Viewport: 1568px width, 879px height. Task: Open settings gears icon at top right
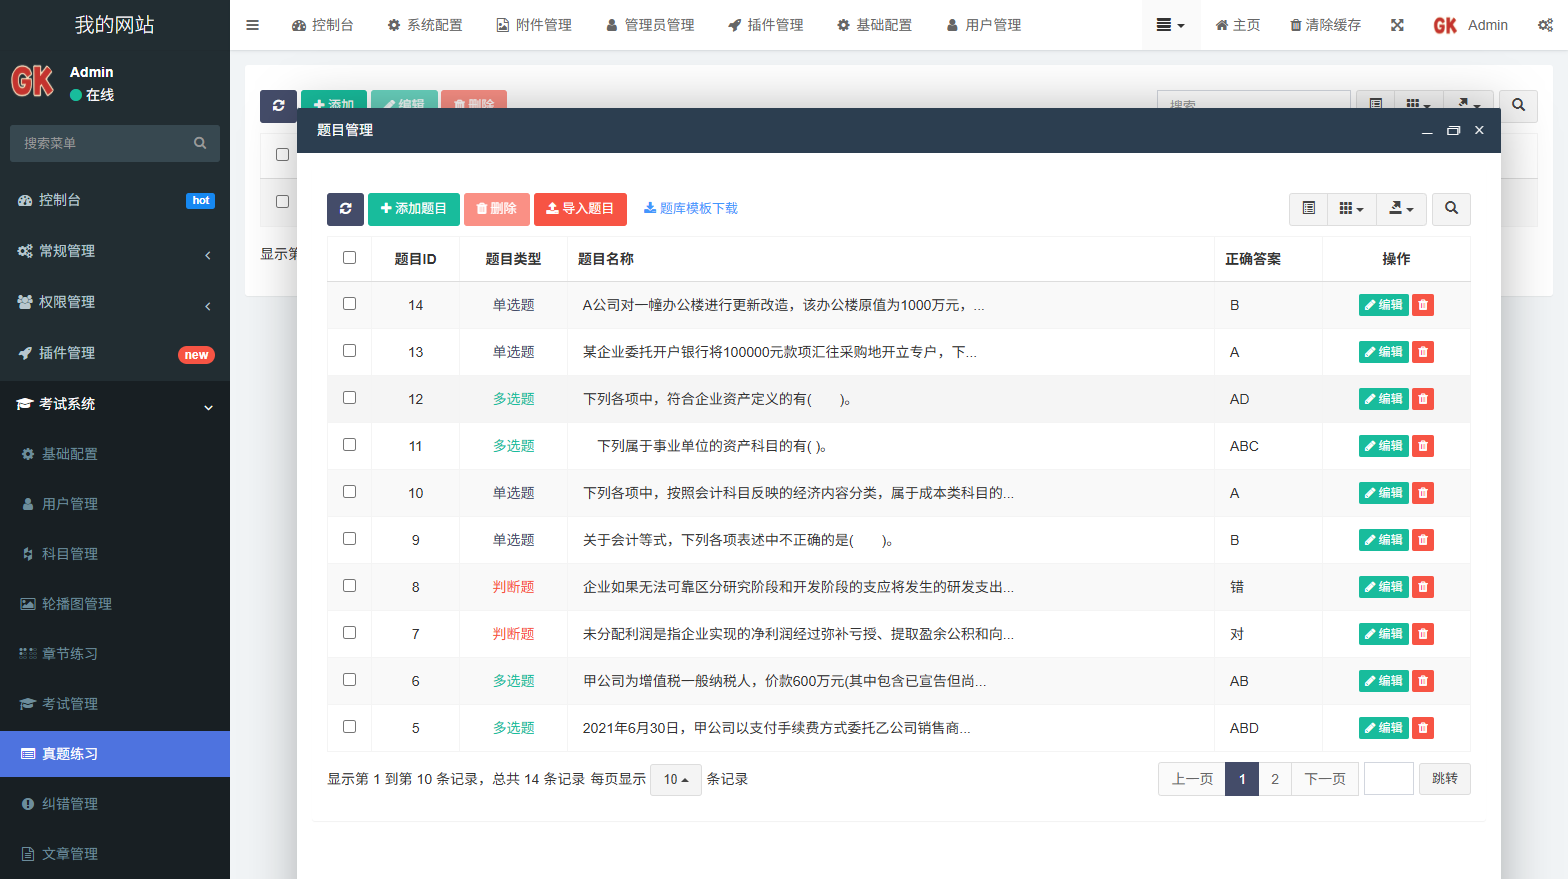tap(1545, 25)
